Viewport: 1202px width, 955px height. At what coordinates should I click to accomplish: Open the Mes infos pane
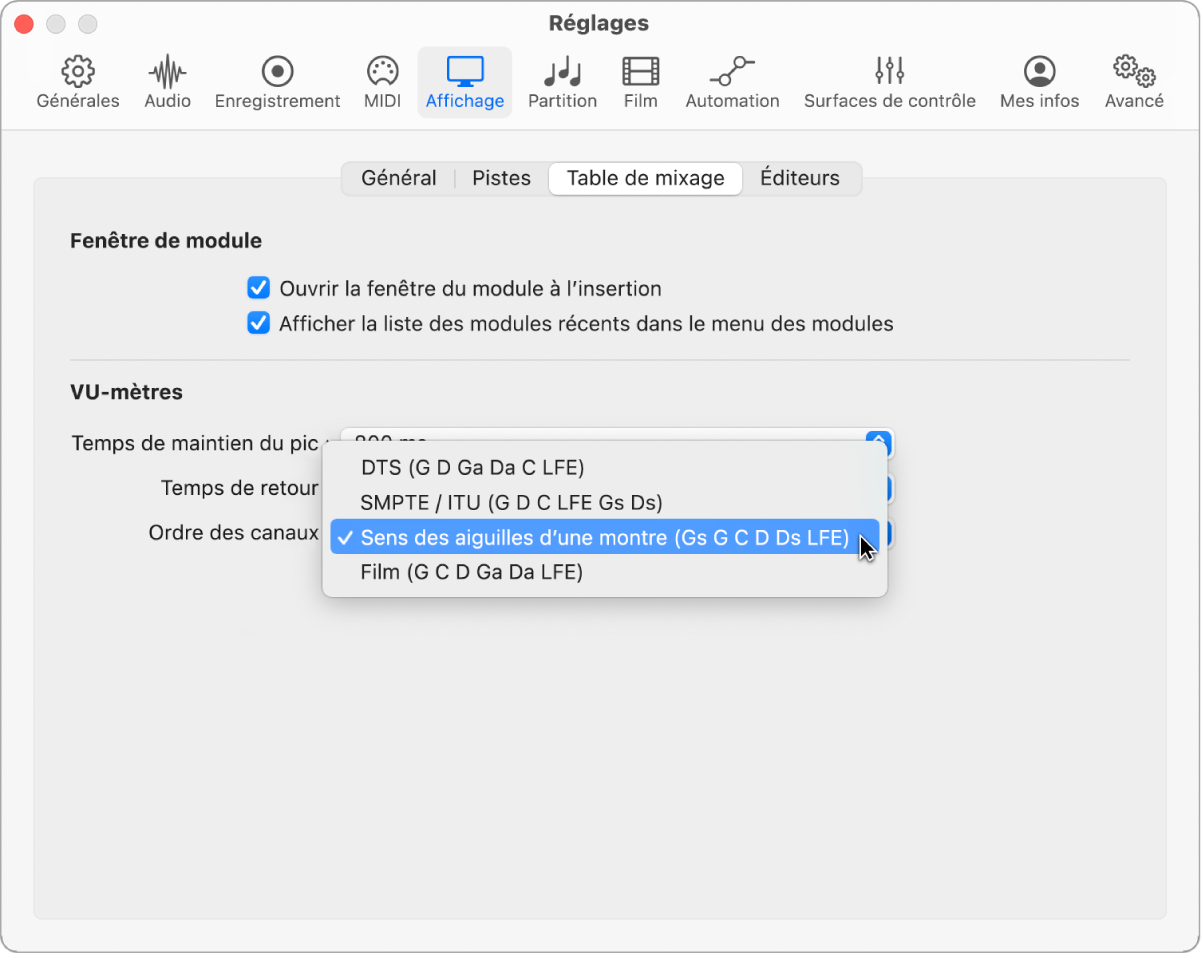pyautogui.click(x=1039, y=82)
